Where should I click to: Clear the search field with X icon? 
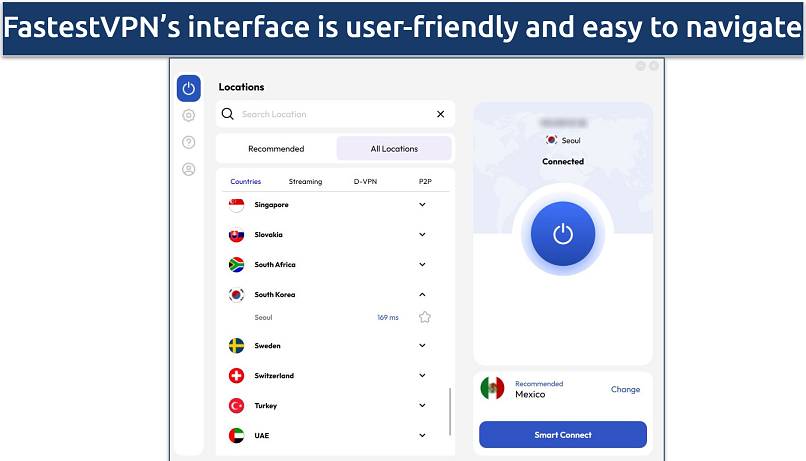click(440, 114)
